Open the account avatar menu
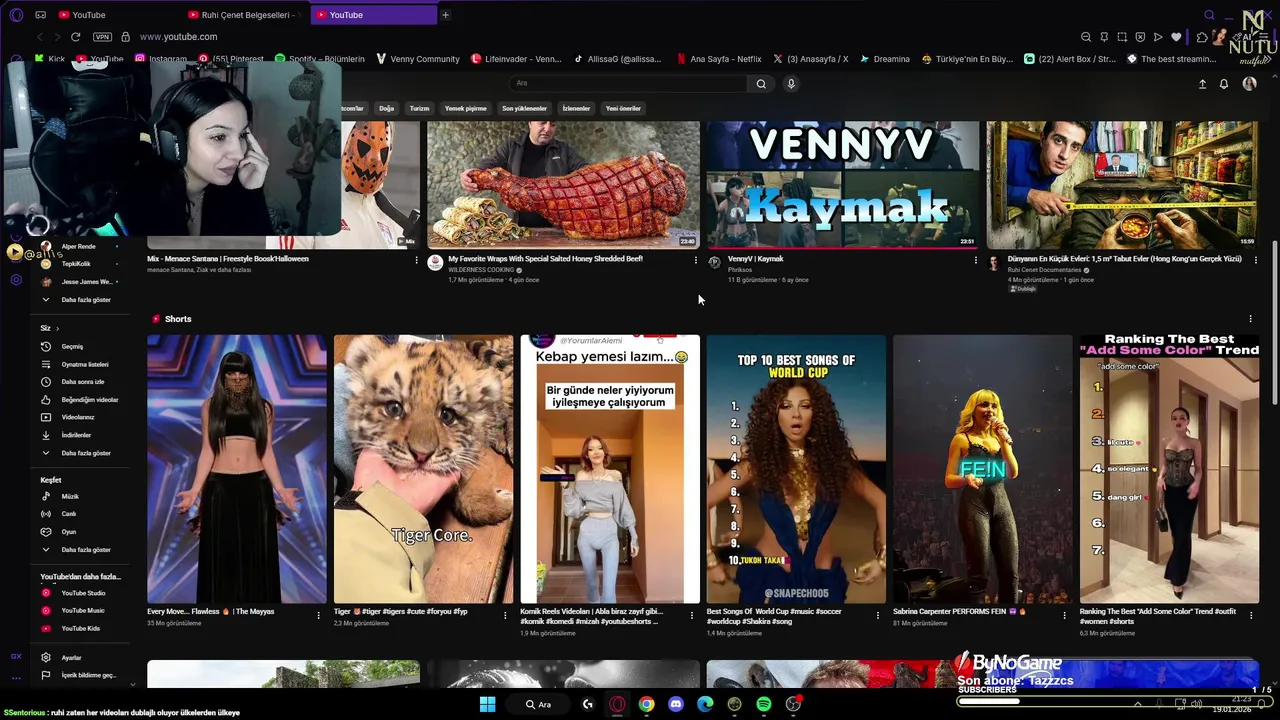This screenshot has height=720, width=1280. coord(1249,84)
